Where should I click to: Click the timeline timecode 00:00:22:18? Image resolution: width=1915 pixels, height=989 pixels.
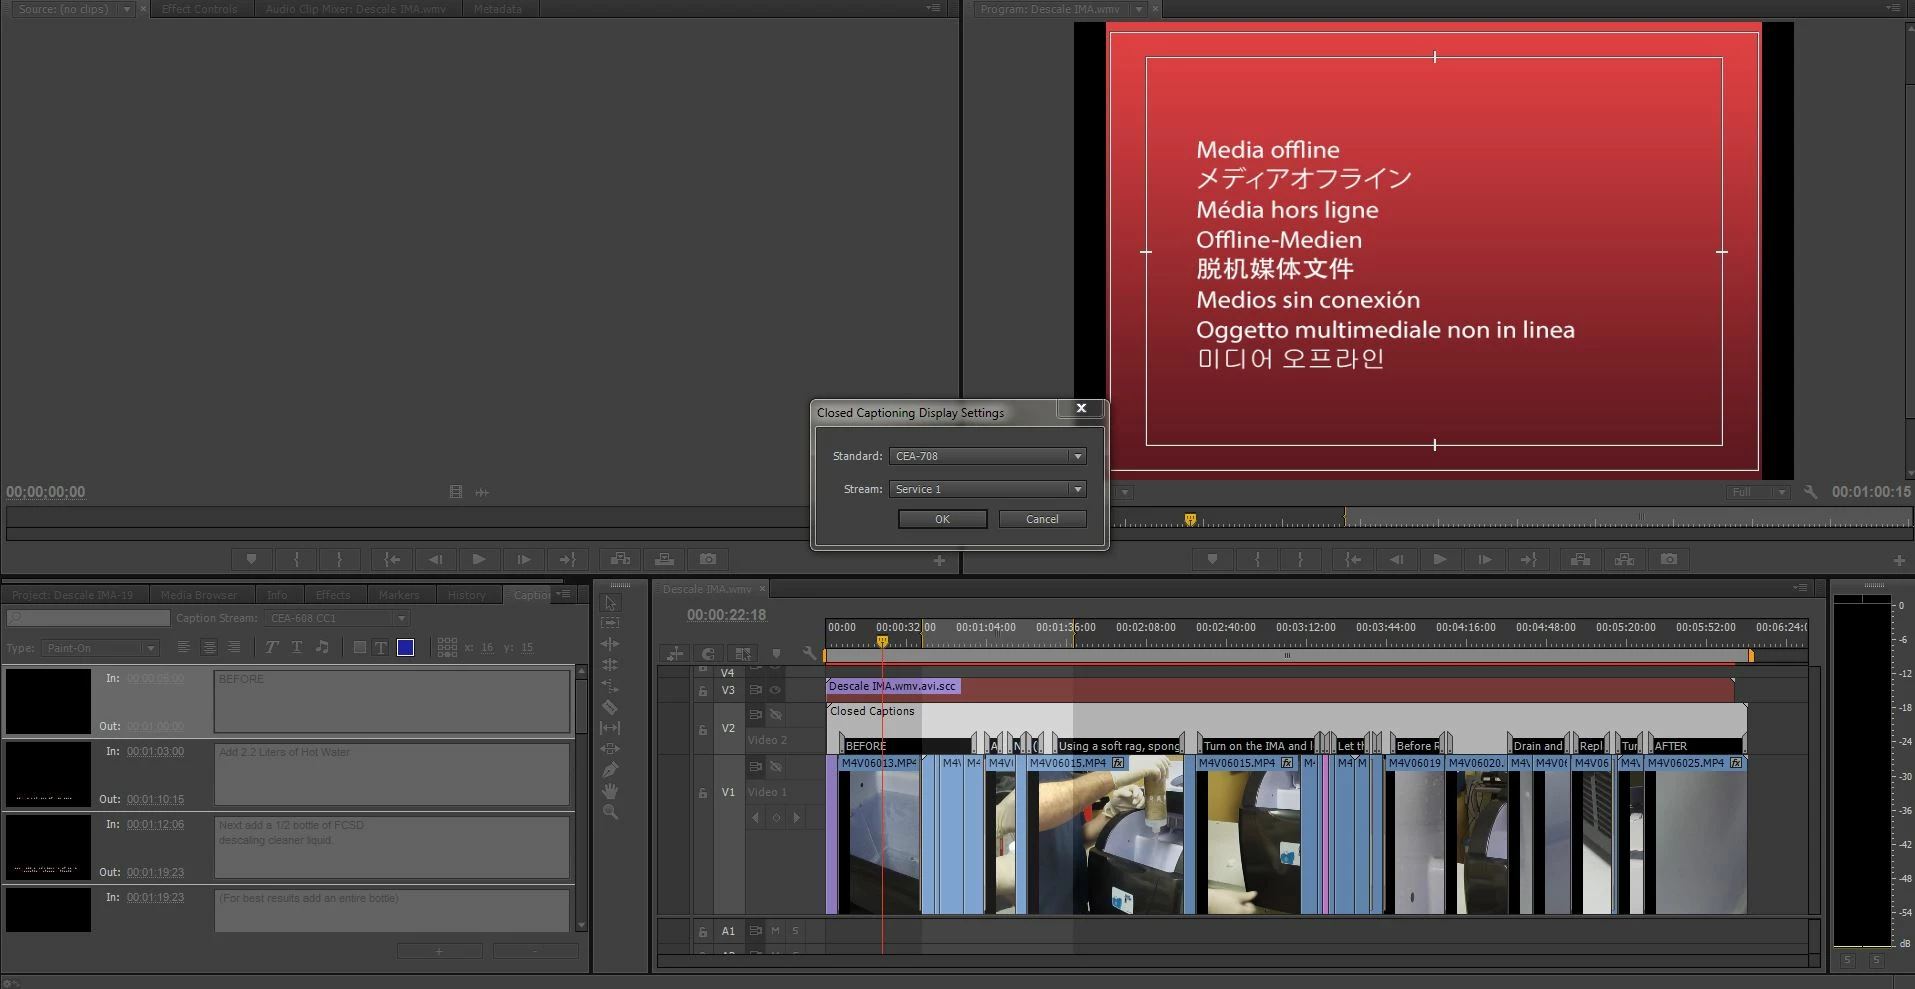coord(726,615)
